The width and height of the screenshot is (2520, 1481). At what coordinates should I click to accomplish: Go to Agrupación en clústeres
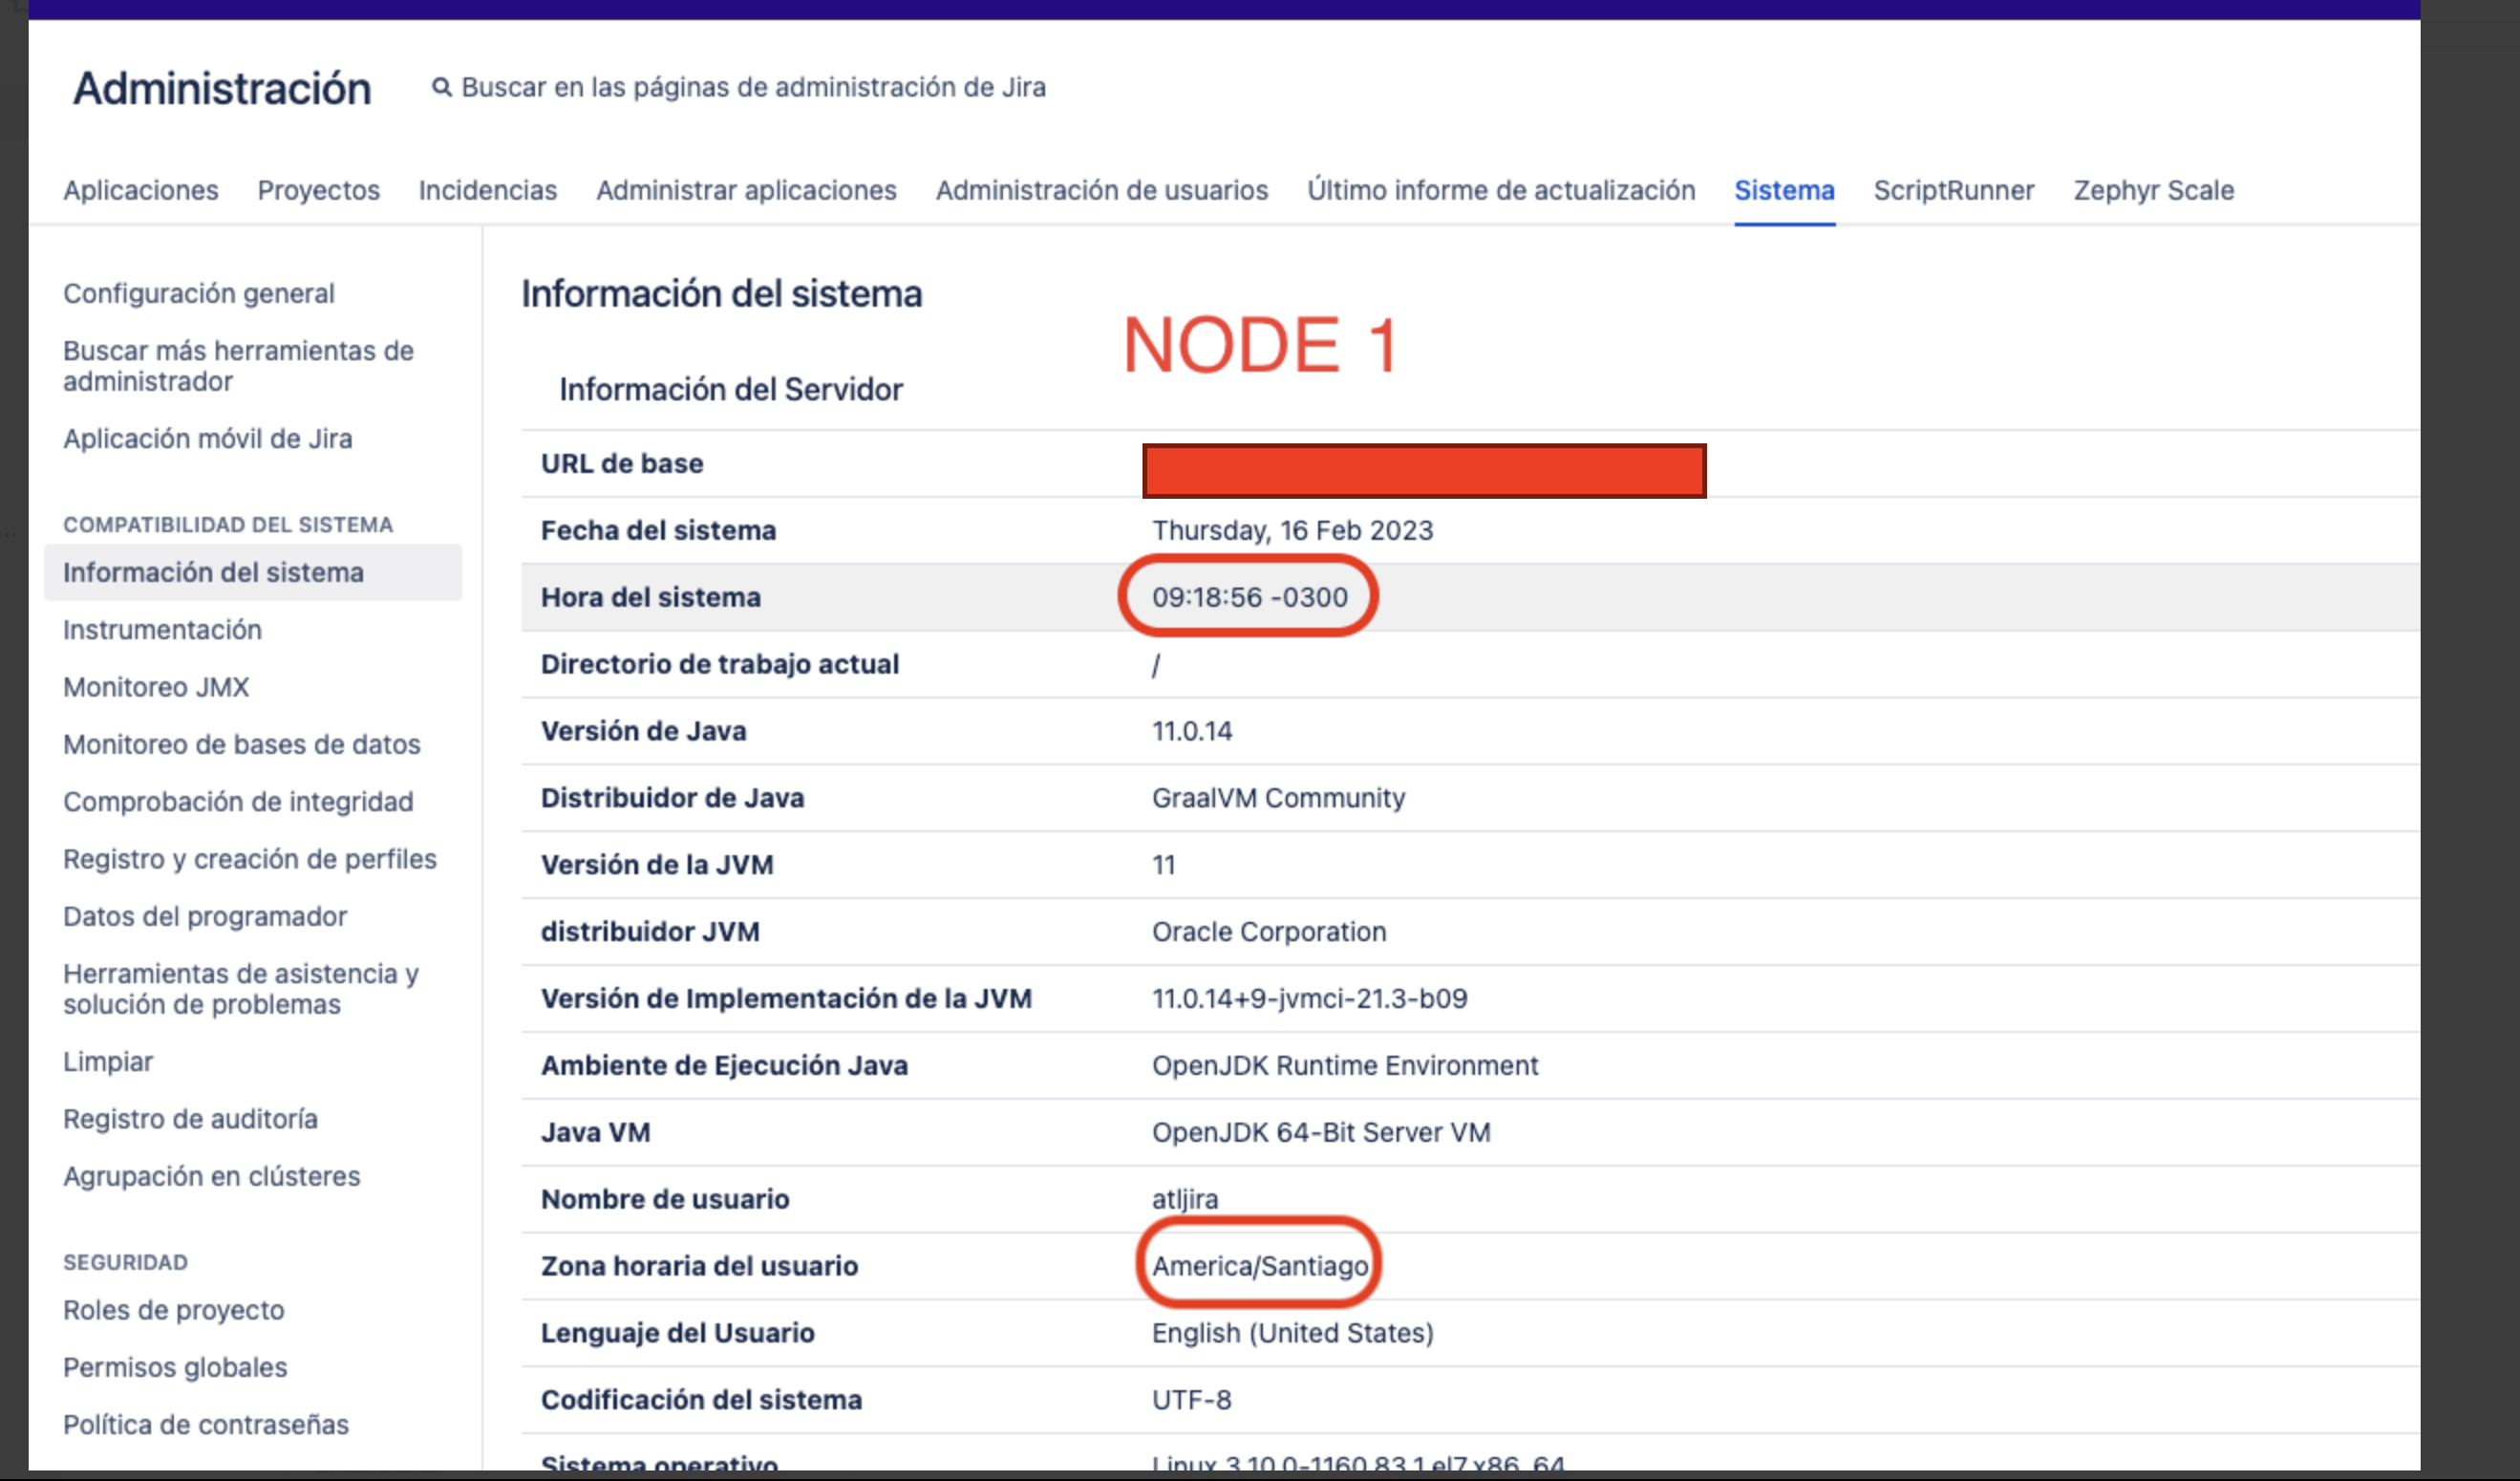pos(211,1175)
